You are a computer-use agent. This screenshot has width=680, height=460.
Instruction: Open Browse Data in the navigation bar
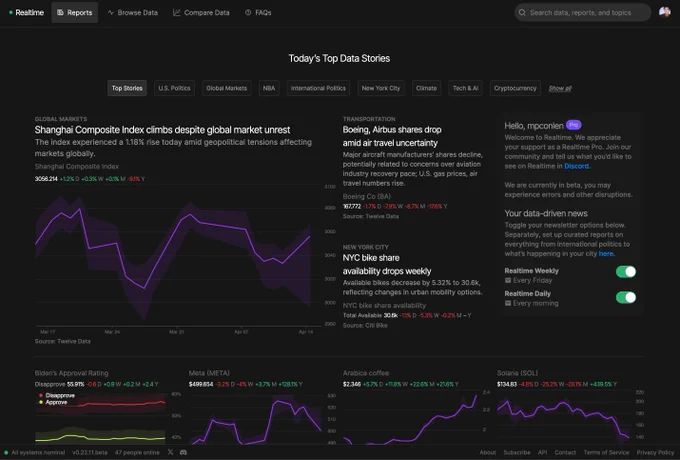click(x=133, y=13)
